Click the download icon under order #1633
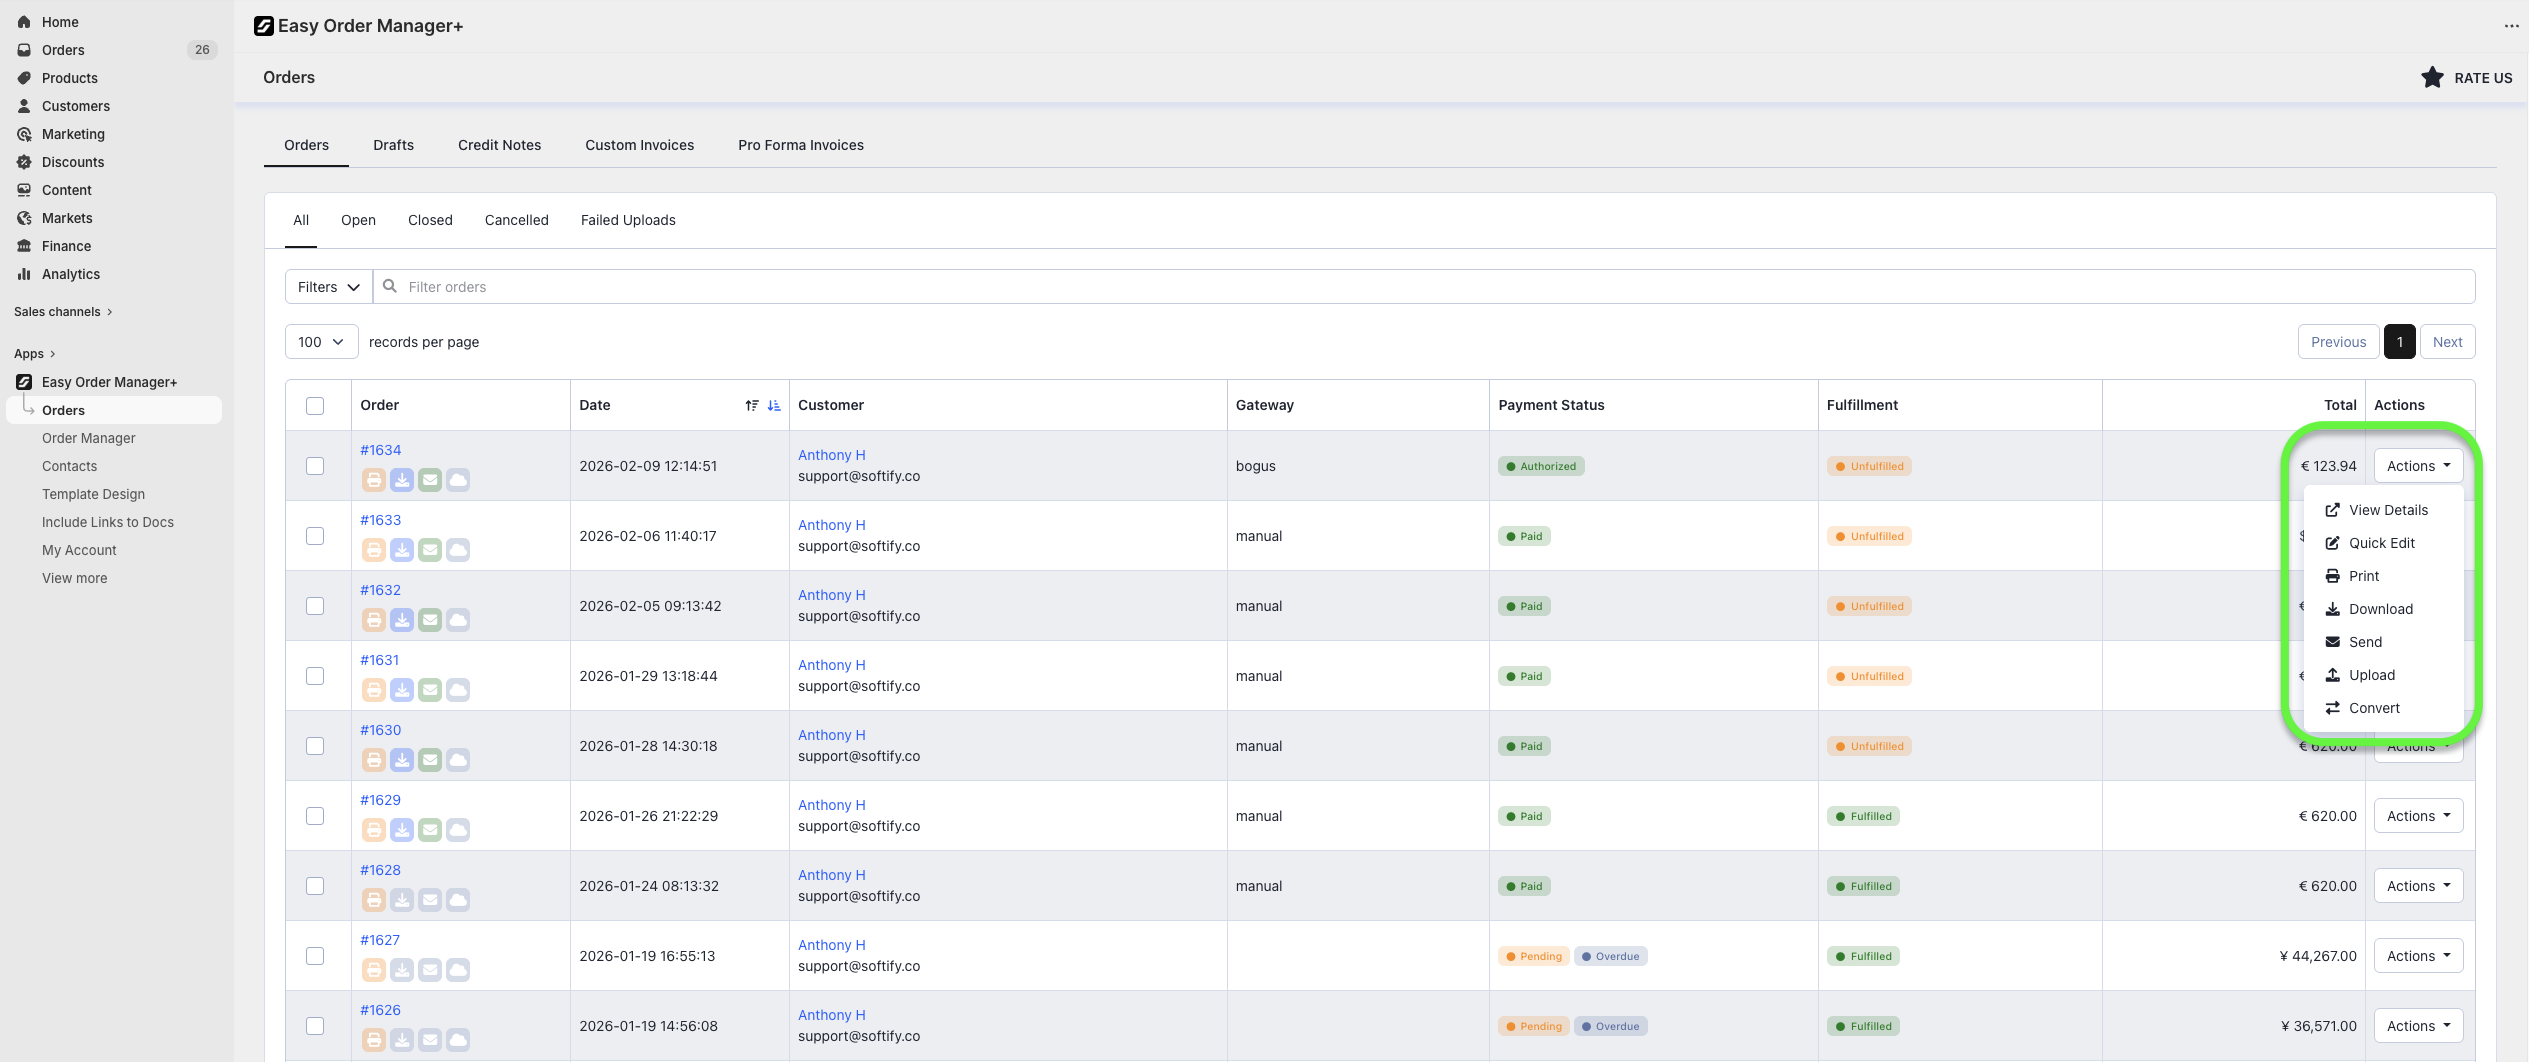 (x=402, y=550)
